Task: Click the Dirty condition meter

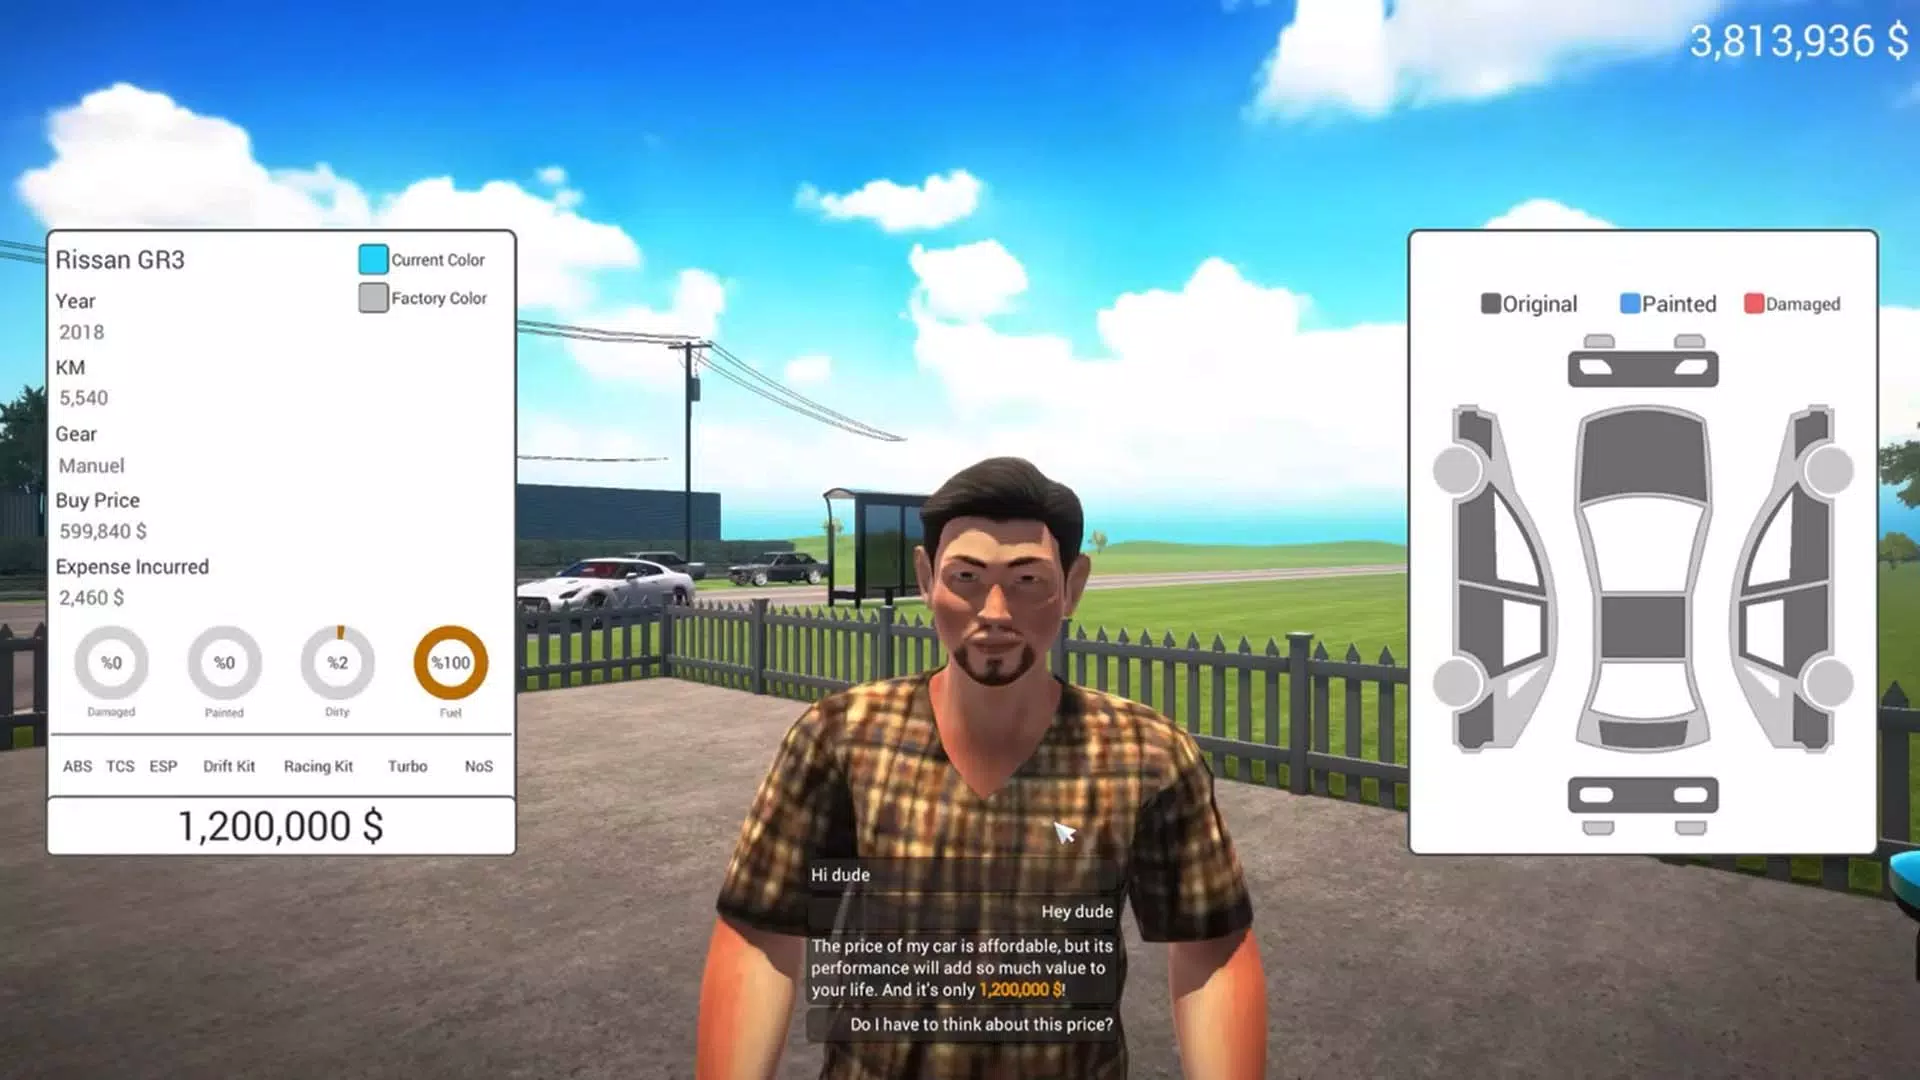Action: [x=336, y=662]
